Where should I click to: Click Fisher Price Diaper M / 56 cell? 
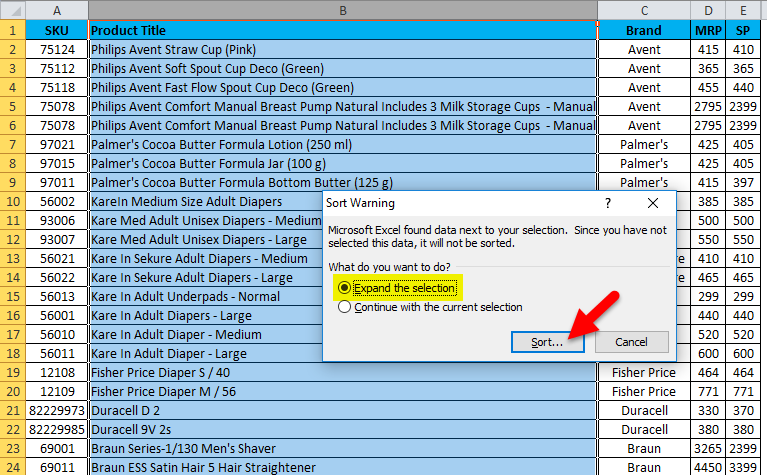click(342, 391)
